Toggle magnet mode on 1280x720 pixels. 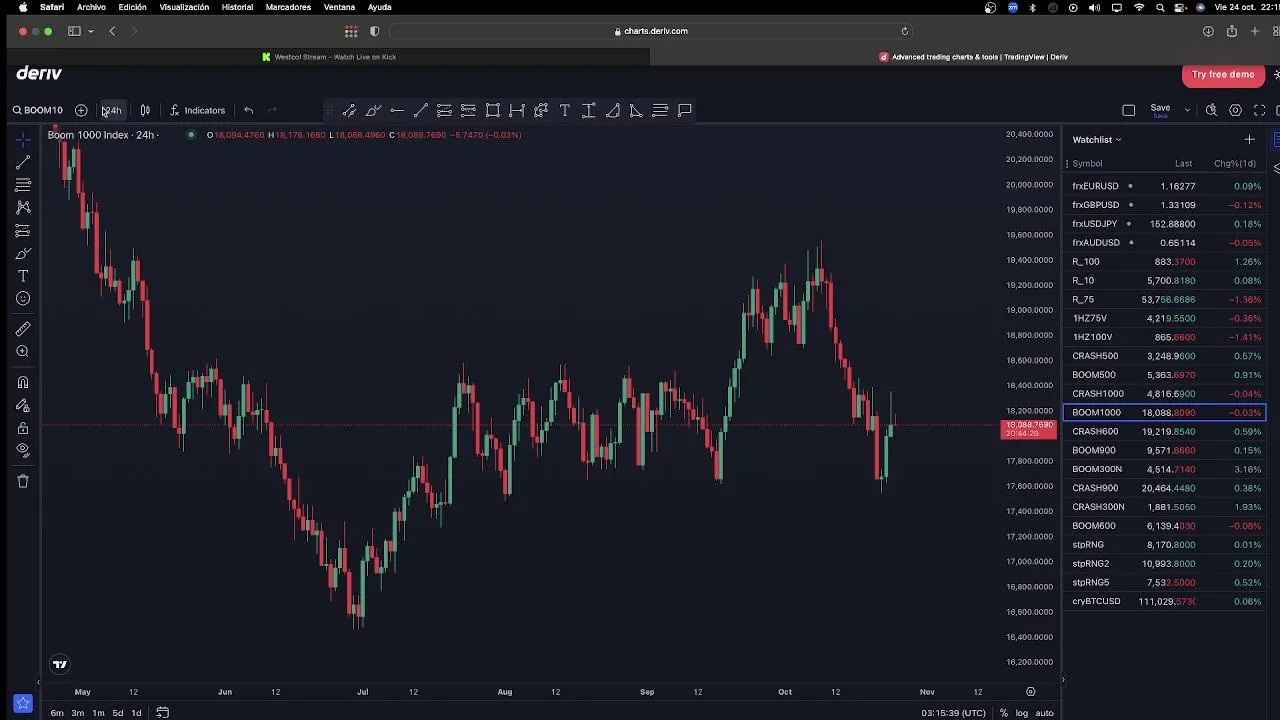click(23, 382)
